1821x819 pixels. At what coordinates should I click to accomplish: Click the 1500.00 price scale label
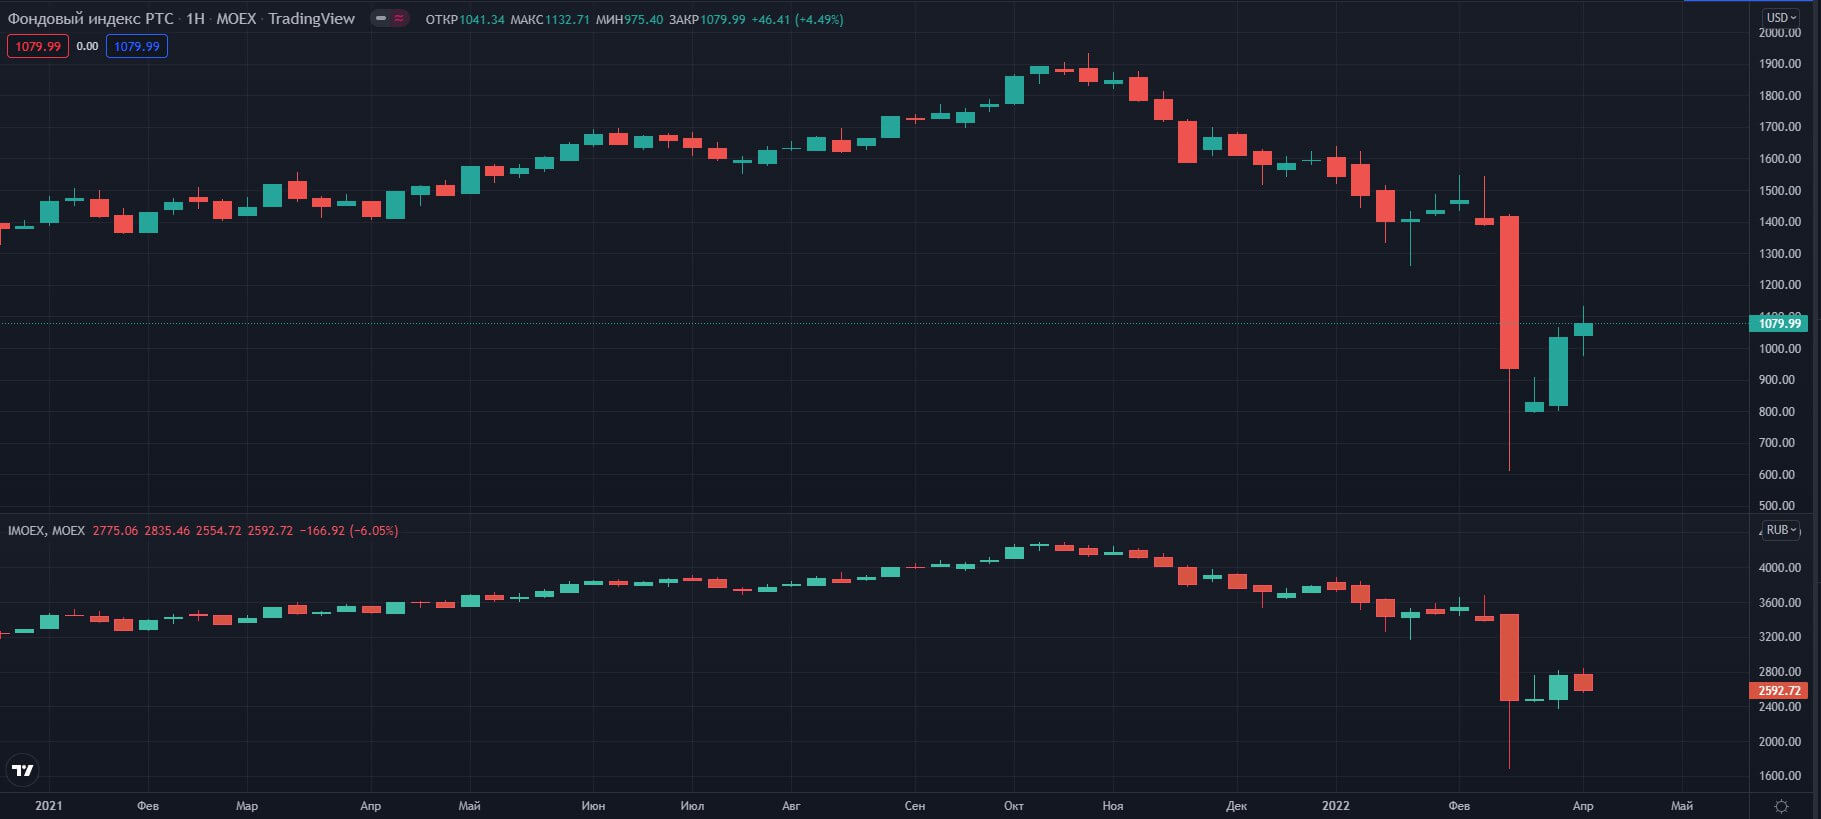point(1780,190)
